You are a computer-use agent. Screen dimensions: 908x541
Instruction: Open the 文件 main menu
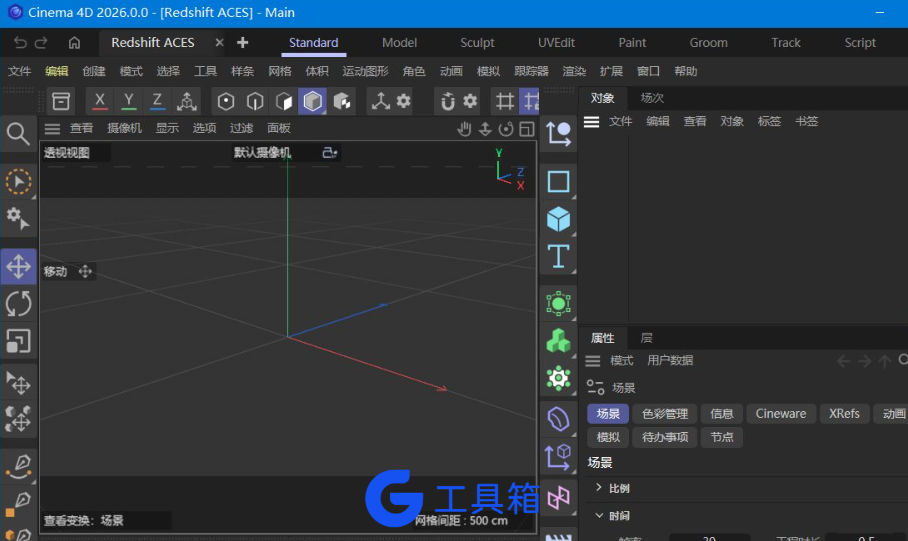(19, 71)
